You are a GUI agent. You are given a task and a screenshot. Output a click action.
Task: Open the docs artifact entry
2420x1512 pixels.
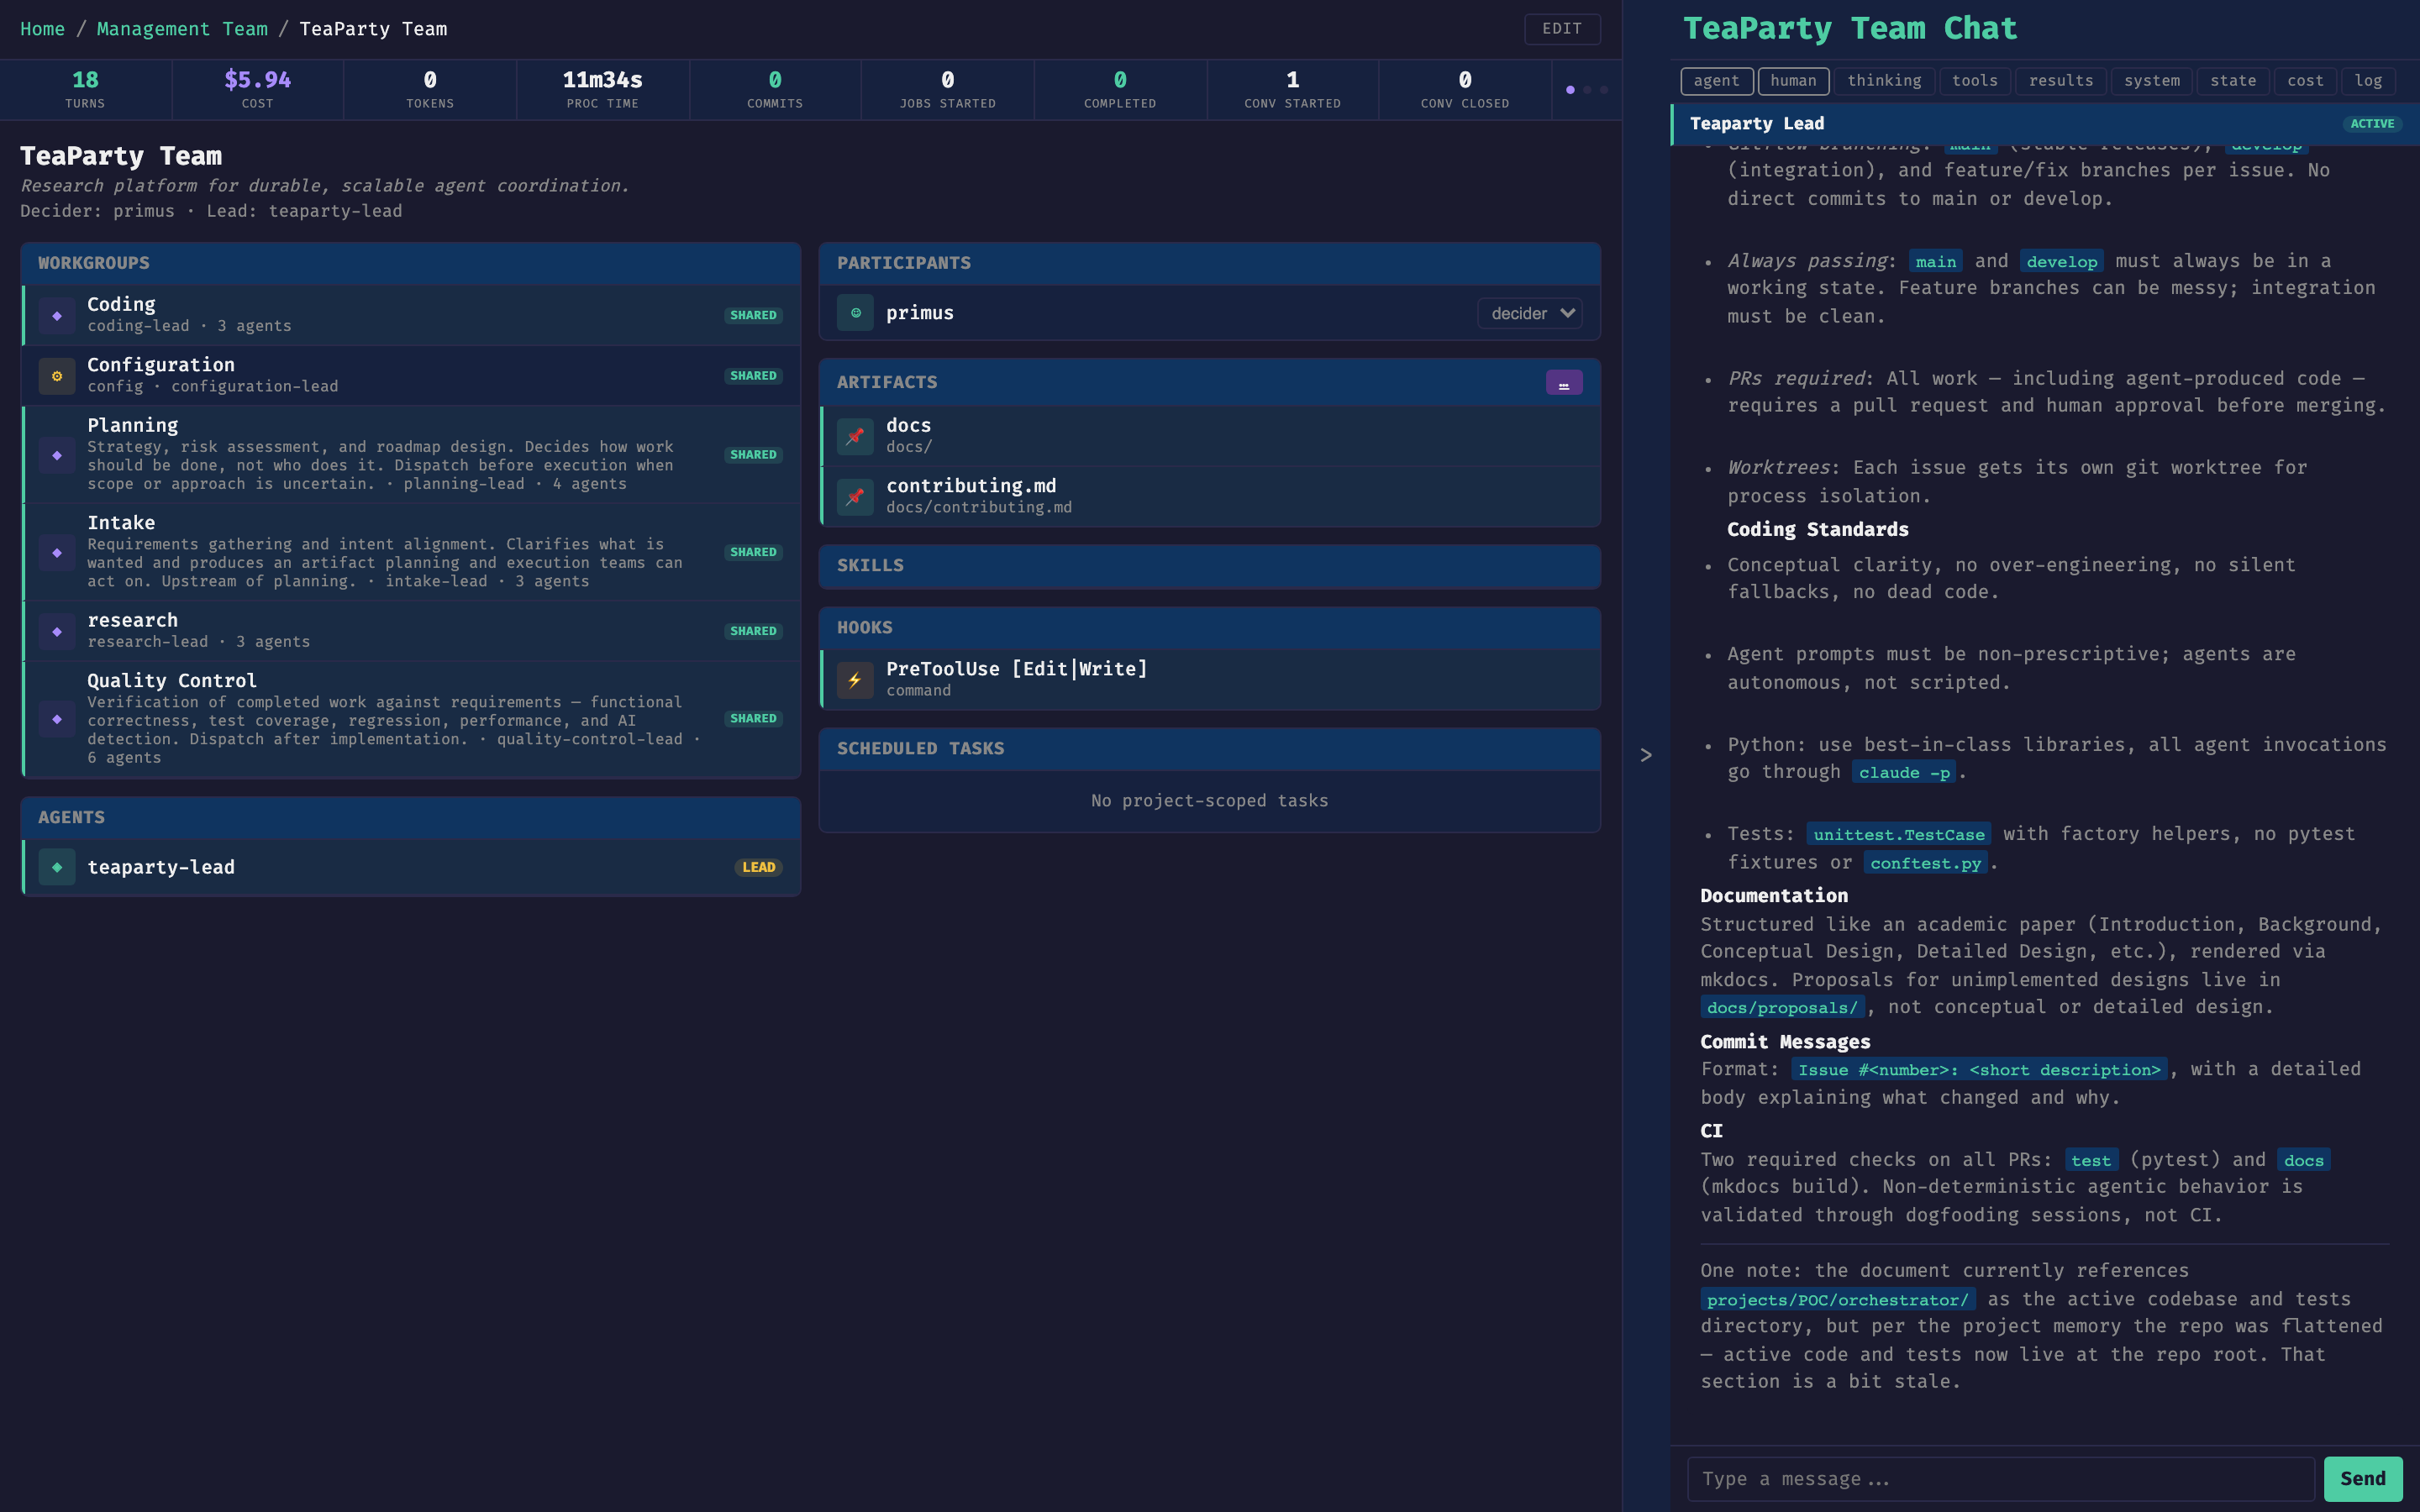pos(1210,436)
